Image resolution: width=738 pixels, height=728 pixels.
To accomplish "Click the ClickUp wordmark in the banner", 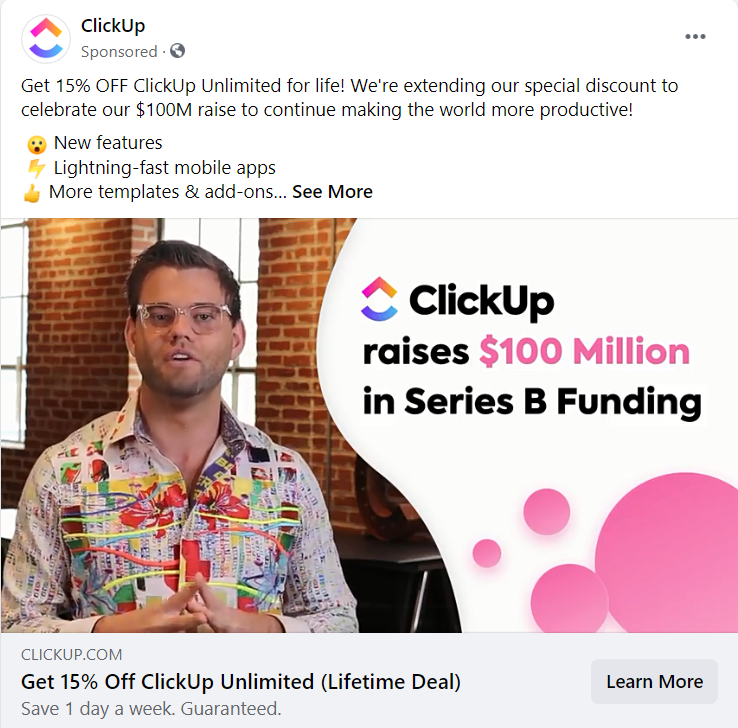I will [x=482, y=299].
